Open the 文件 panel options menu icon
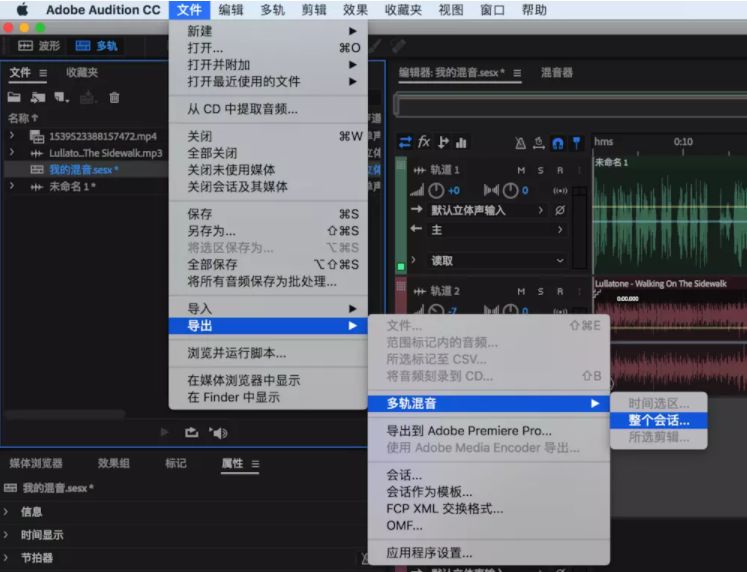747x572 pixels. point(43,73)
